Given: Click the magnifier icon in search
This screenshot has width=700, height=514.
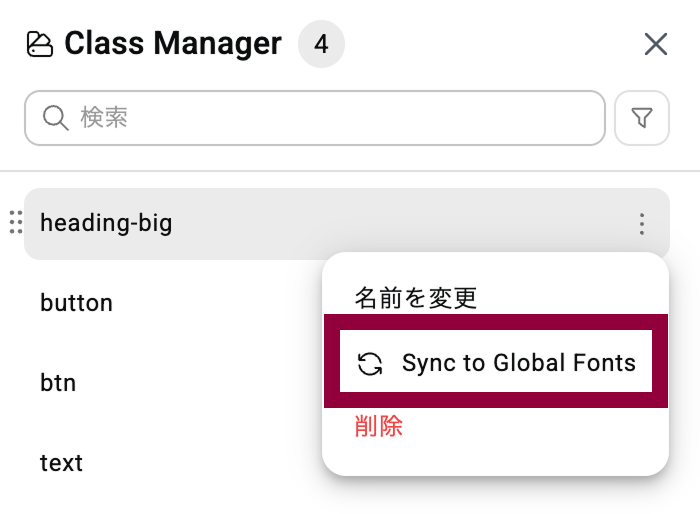Looking at the screenshot, I should (55, 119).
